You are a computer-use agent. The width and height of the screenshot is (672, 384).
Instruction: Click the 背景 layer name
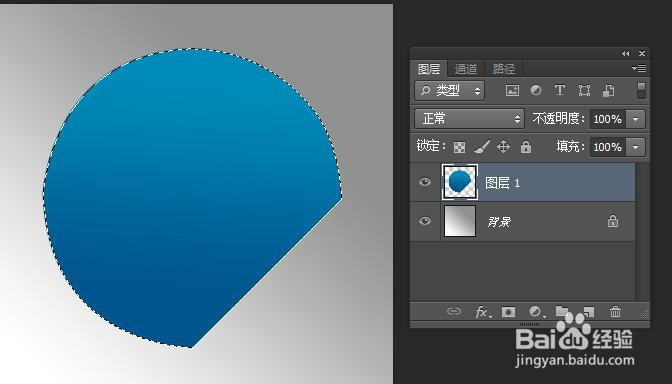click(499, 222)
